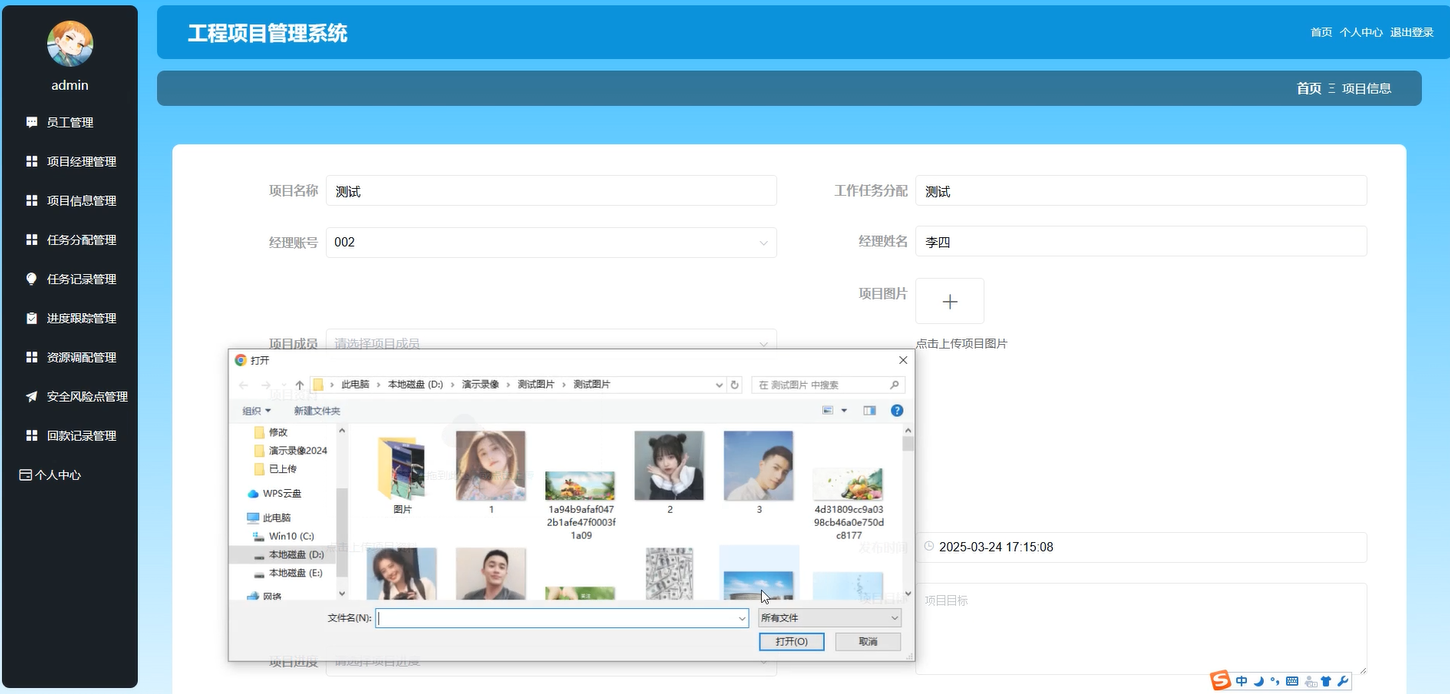
Task: Toggle full/half width with the moon icon
Action: (1259, 681)
